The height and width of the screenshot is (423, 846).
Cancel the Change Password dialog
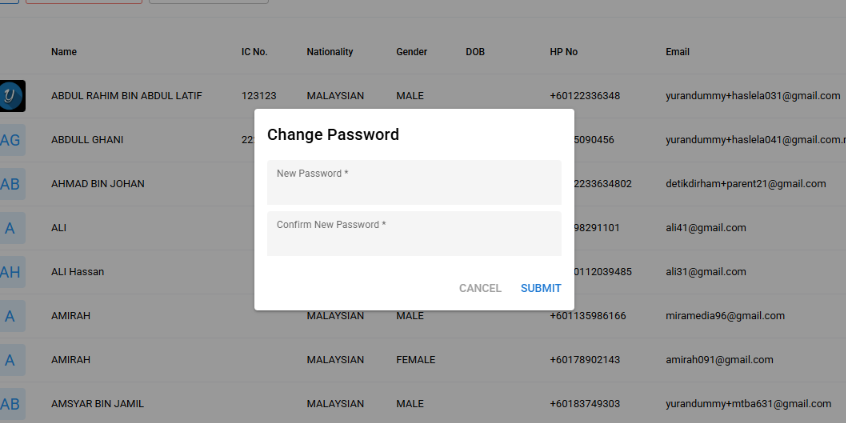coord(480,288)
